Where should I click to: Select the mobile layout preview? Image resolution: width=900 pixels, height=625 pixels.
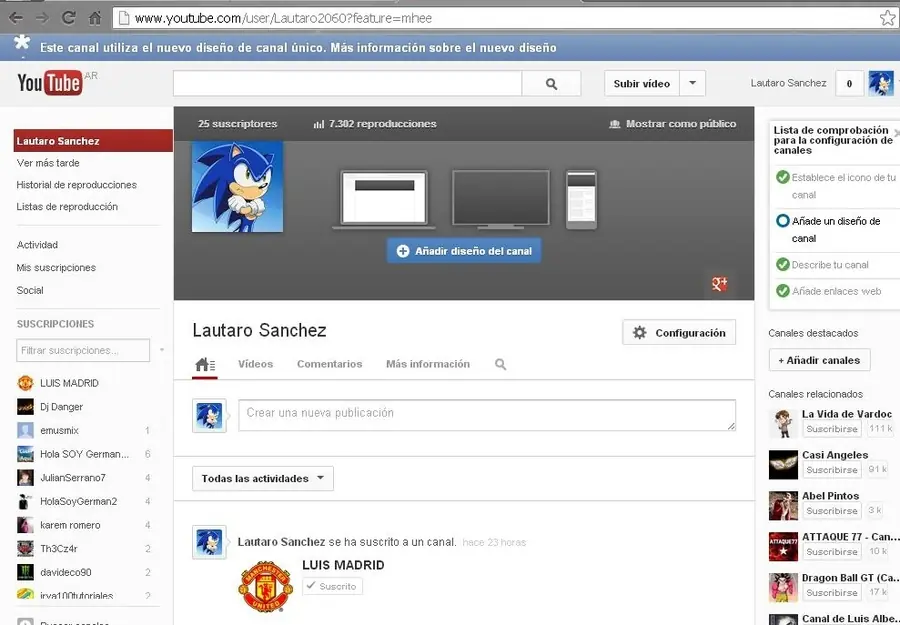click(581, 199)
